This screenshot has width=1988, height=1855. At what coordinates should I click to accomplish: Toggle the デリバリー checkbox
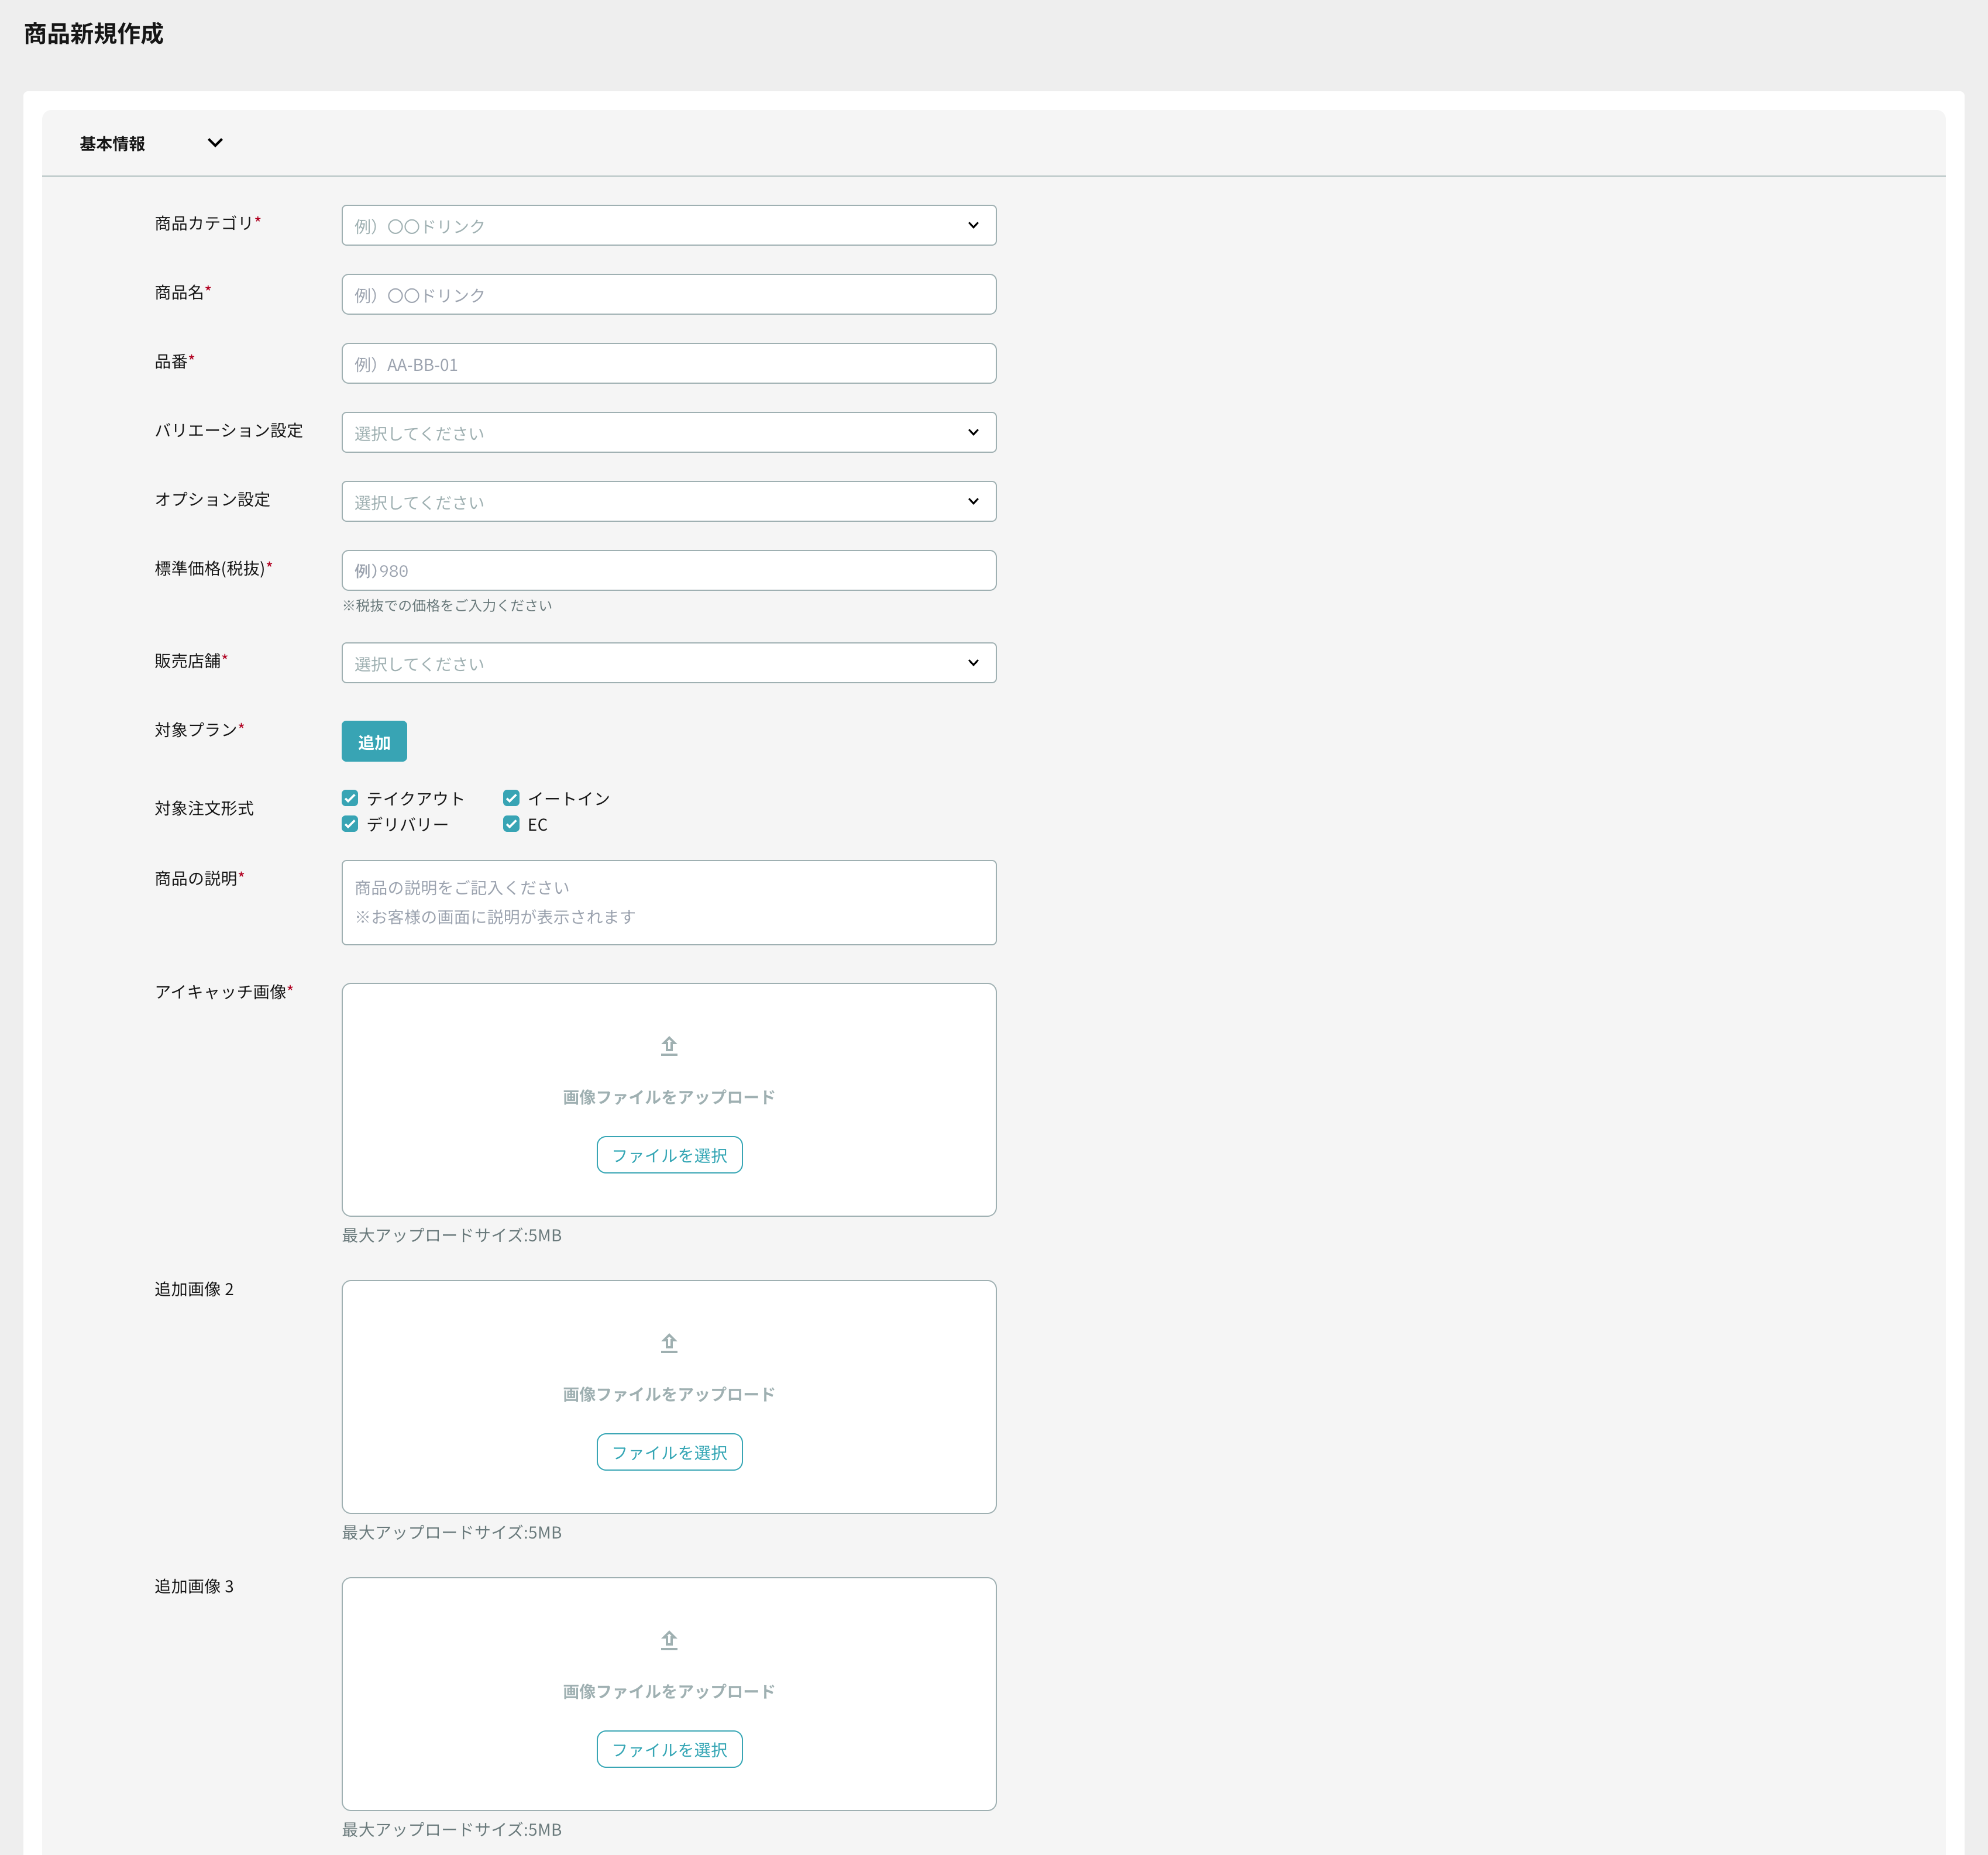point(350,824)
